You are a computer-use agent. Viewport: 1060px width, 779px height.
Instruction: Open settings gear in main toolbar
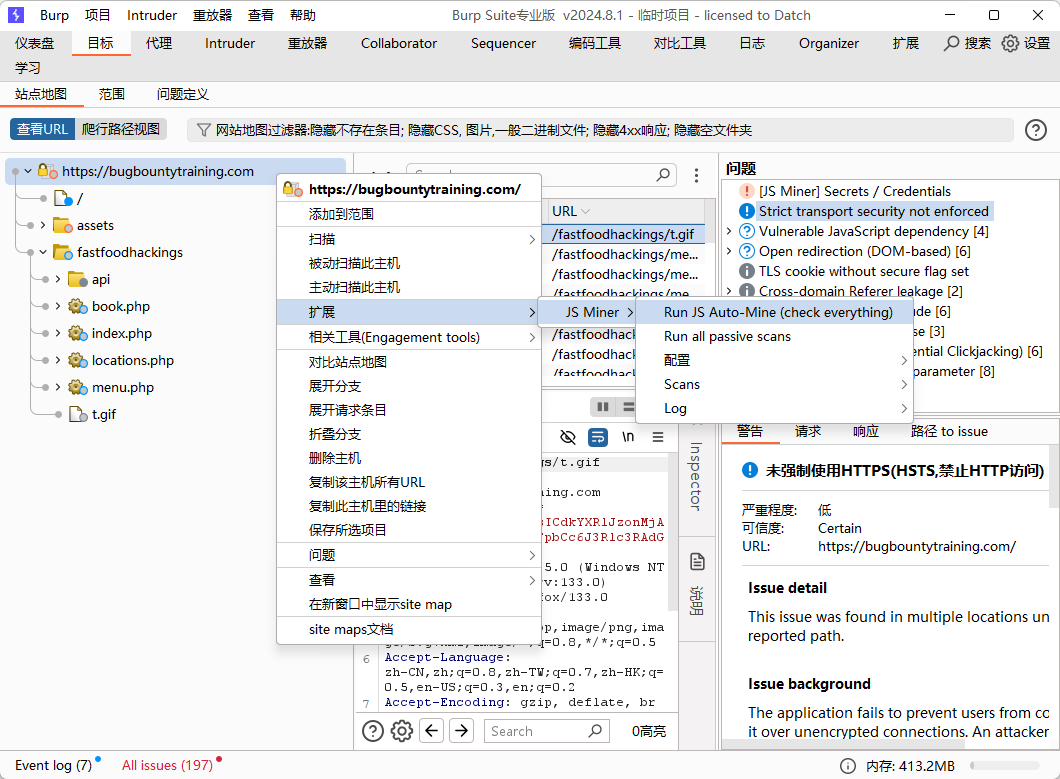pos(1010,43)
